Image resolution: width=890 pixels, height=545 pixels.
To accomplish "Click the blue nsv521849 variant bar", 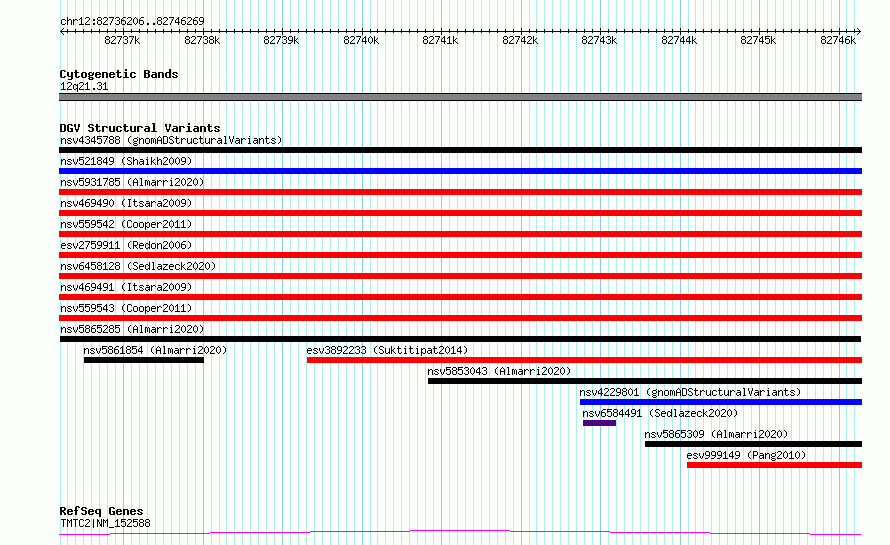I will pyautogui.click(x=460, y=171).
